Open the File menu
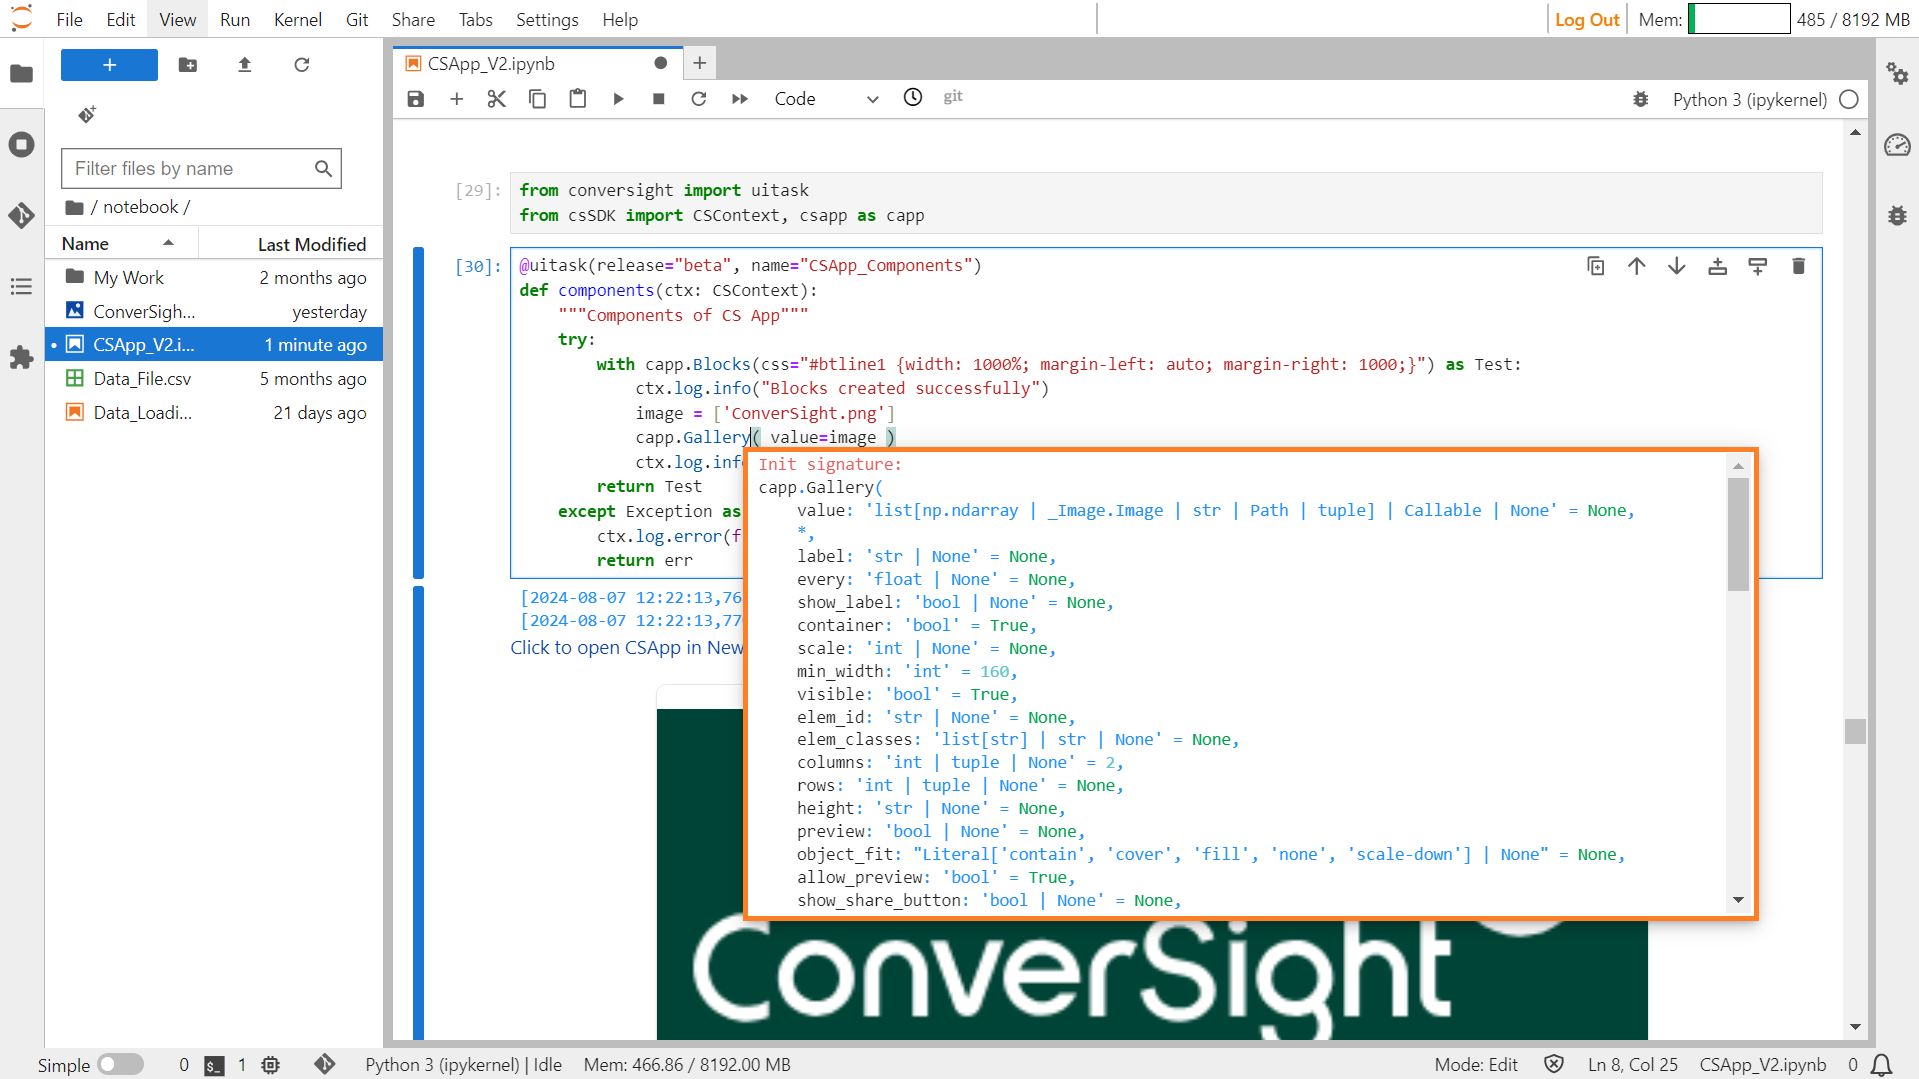 point(69,19)
